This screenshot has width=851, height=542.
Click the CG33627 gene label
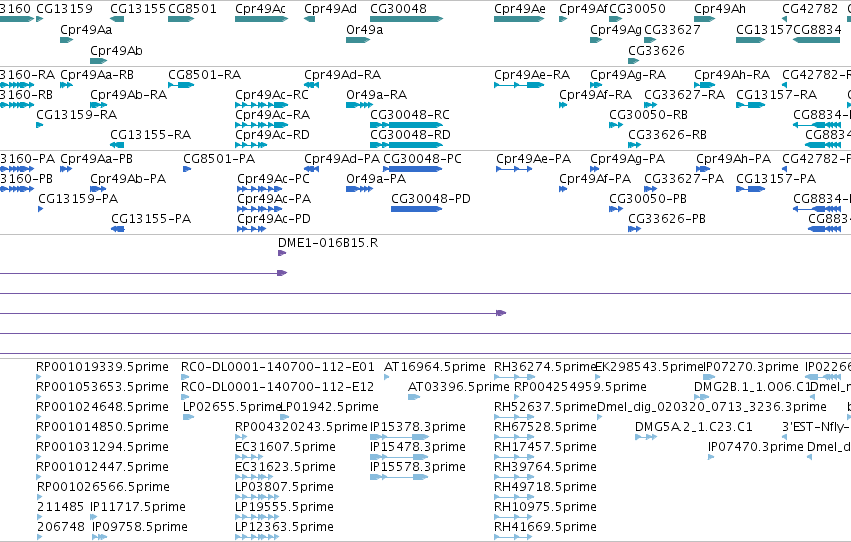pos(672,30)
